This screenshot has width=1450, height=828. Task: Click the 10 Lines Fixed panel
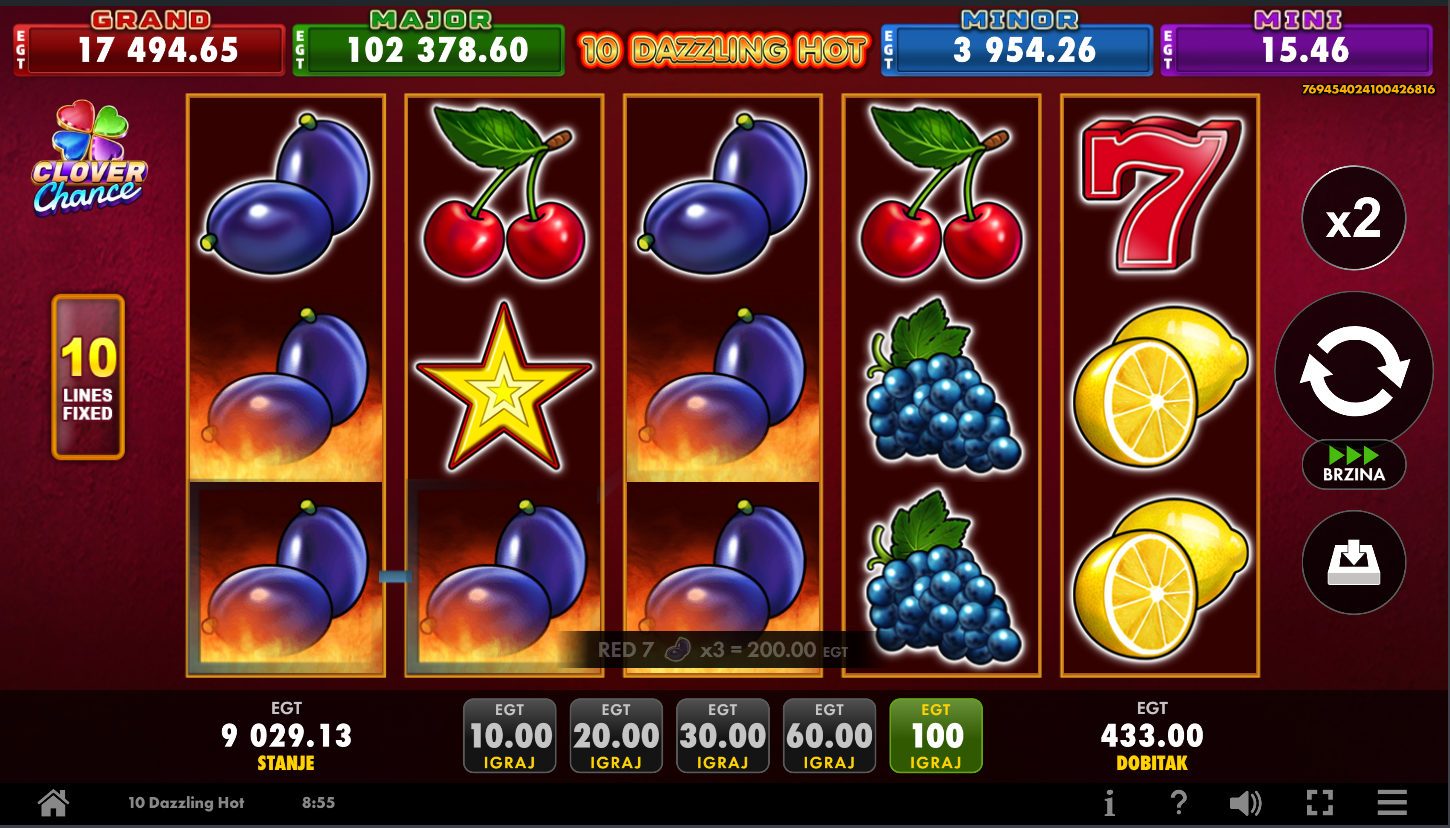pos(88,377)
